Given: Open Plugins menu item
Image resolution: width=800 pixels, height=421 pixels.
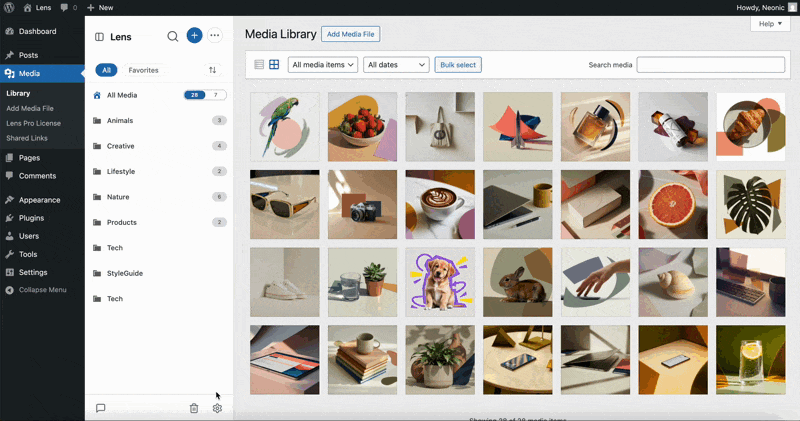Looking at the screenshot, I should click(31, 218).
